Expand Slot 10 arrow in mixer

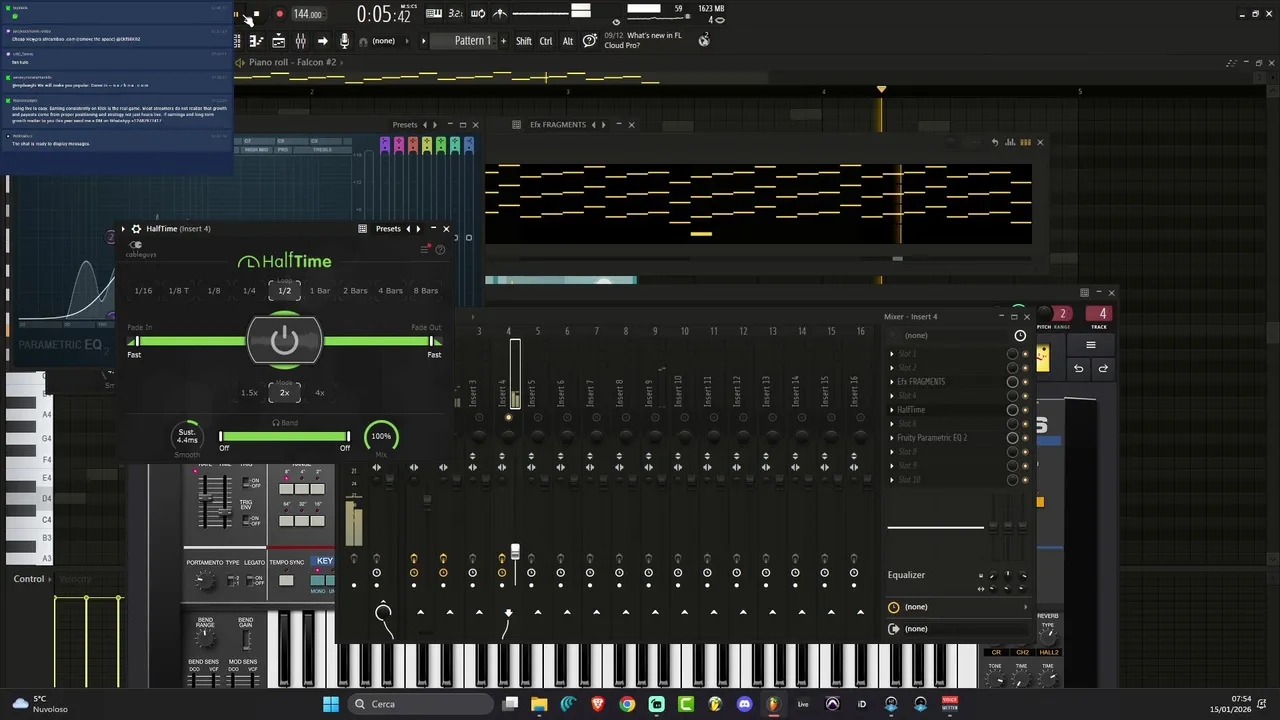892,480
